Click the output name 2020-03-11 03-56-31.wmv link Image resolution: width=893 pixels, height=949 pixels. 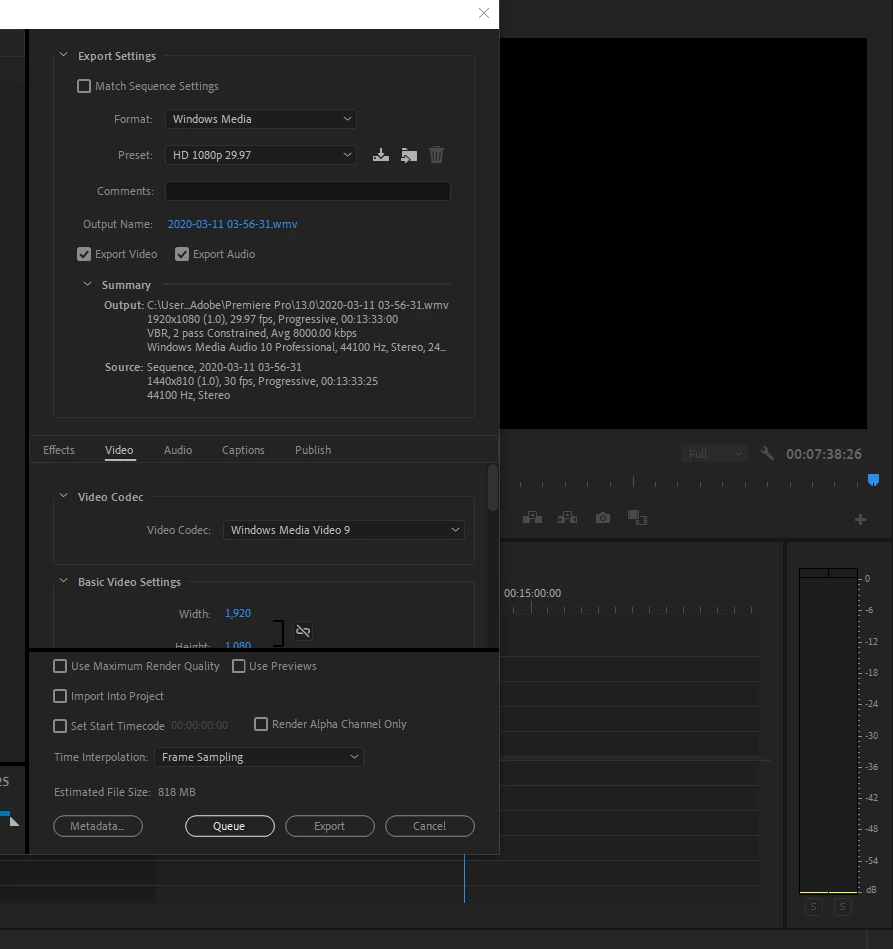click(232, 225)
